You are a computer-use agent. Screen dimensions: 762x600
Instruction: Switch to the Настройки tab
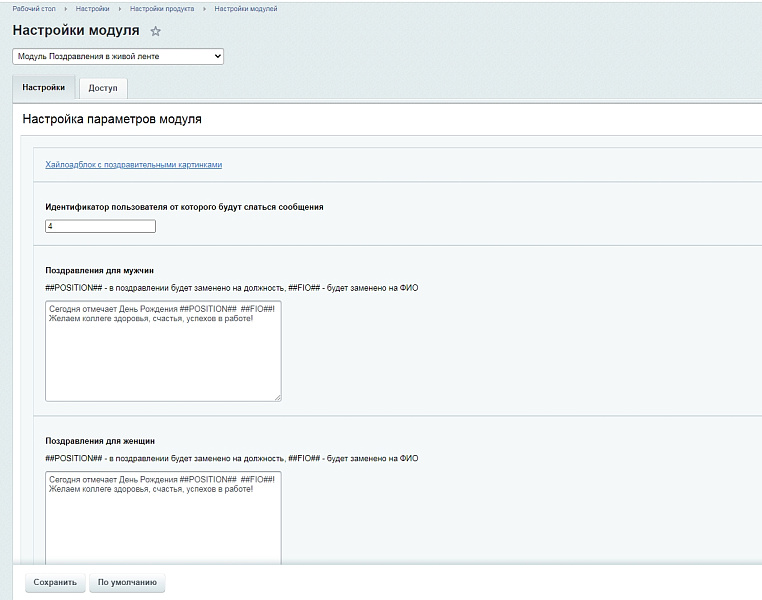pyautogui.click(x=43, y=88)
